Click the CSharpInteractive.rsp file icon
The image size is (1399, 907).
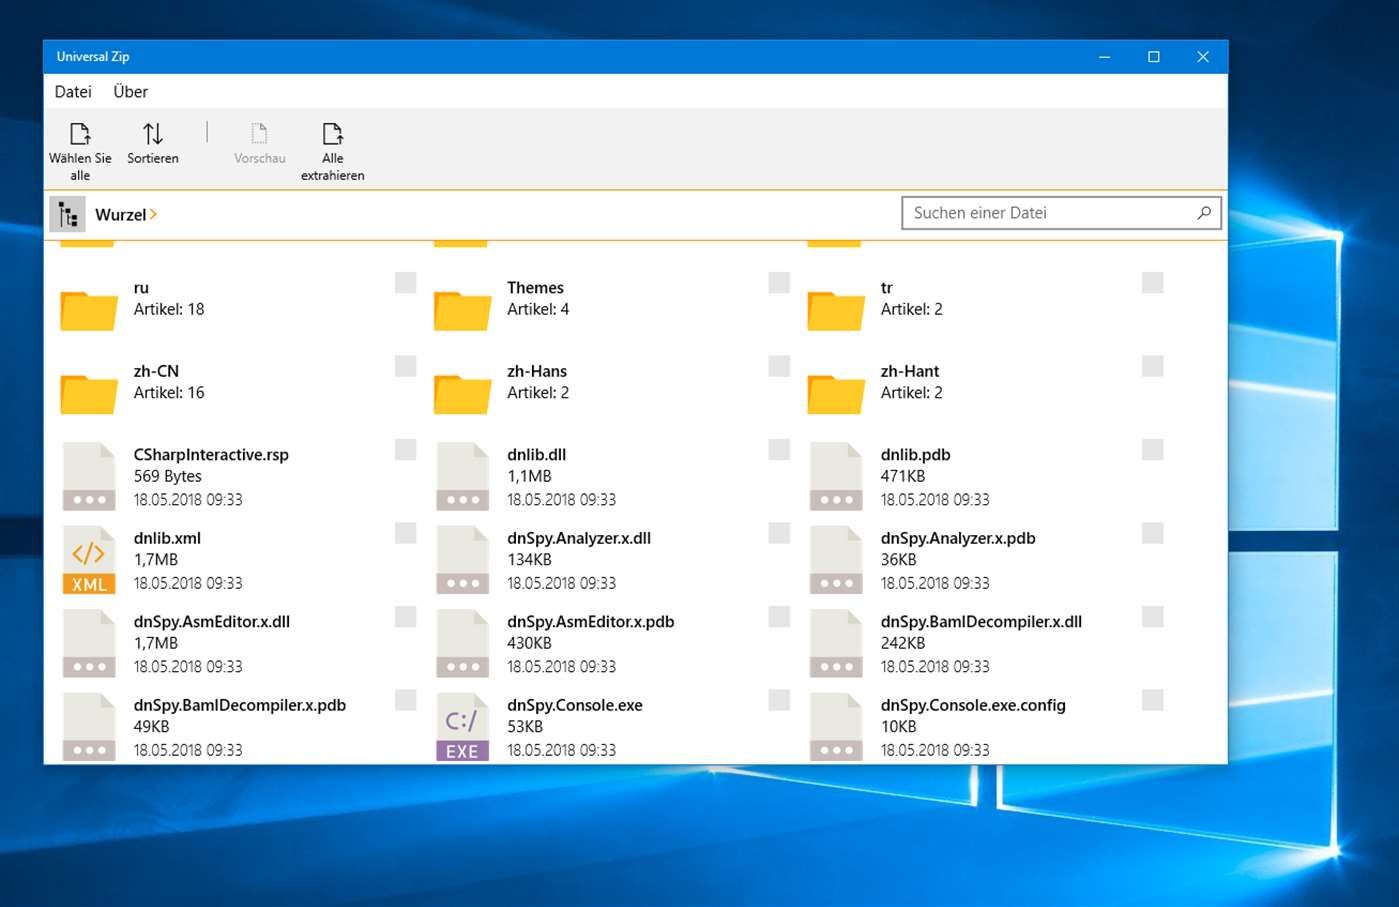pyautogui.click(x=89, y=477)
